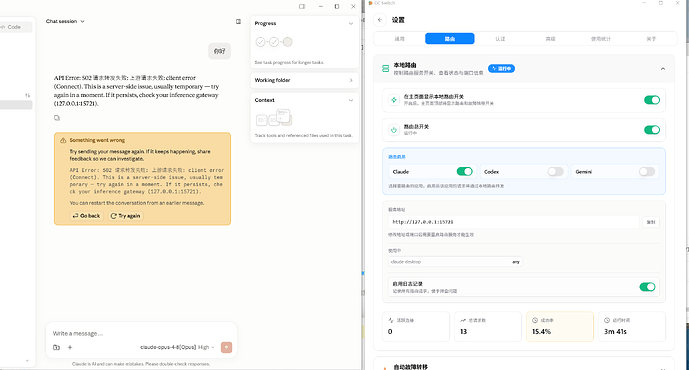This screenshot has width=689, height=370.
Task: Focus the Write a message input
Action: (x=141, y=334)
